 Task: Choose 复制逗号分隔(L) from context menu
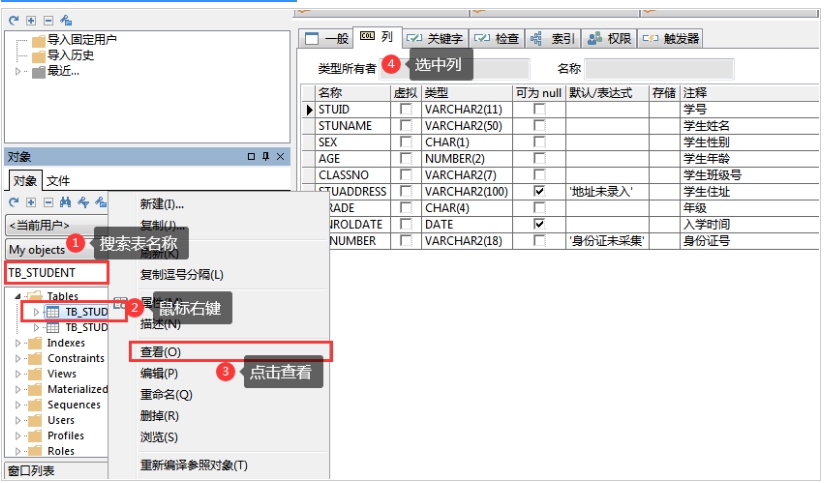(182, 275)
